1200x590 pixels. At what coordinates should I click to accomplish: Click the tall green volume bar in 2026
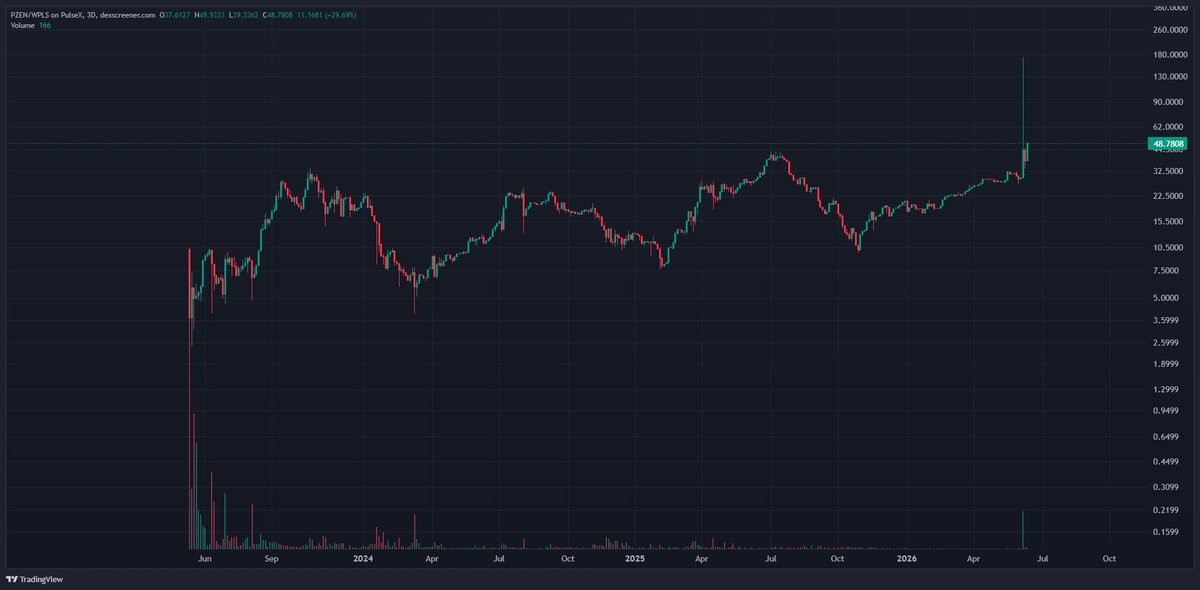coord(1023,529)
